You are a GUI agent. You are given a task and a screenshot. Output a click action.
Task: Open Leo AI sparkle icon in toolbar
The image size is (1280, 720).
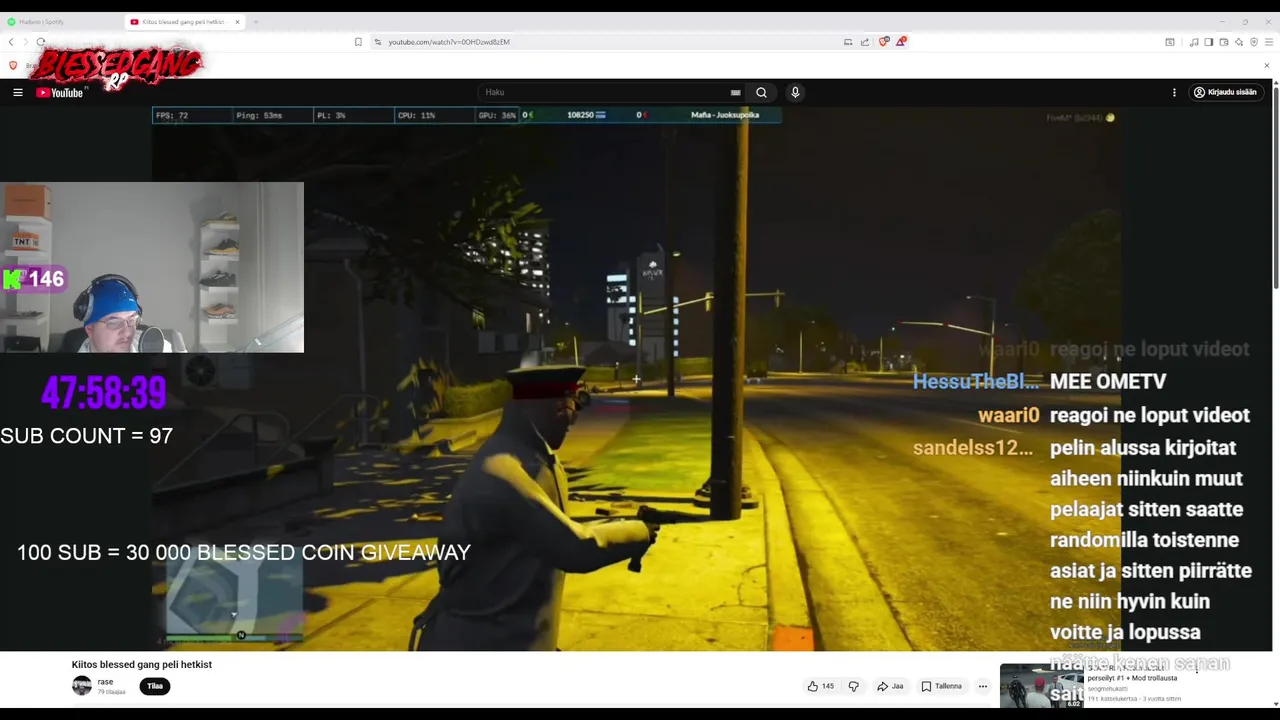tap(1238, 42)
